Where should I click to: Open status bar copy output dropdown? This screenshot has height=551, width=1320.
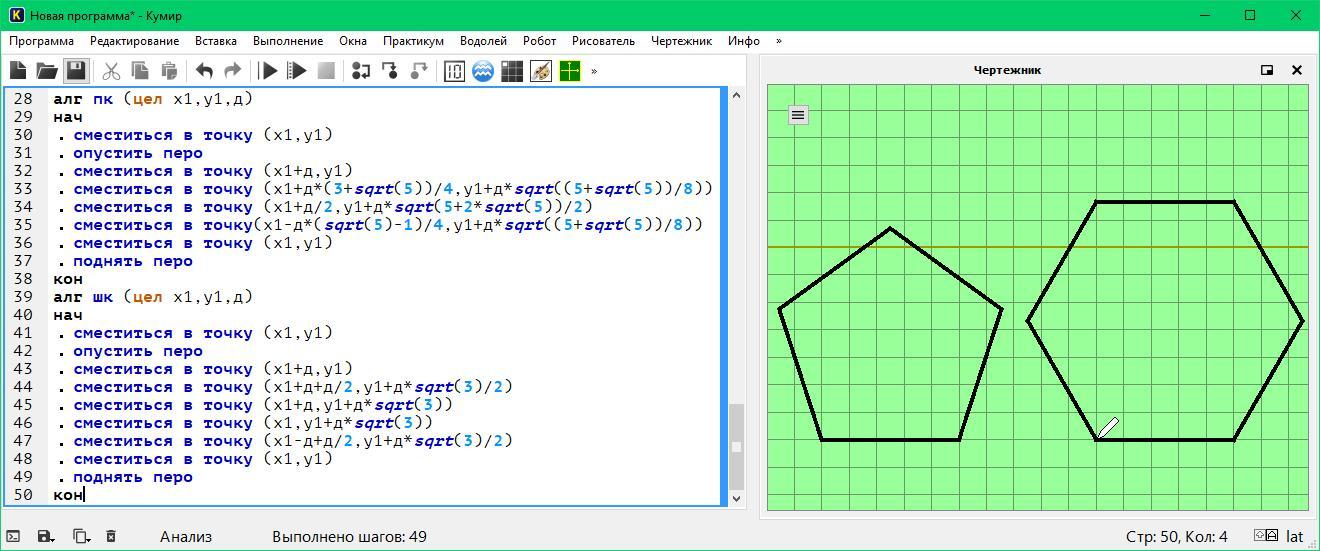click(x=81, y=537)
